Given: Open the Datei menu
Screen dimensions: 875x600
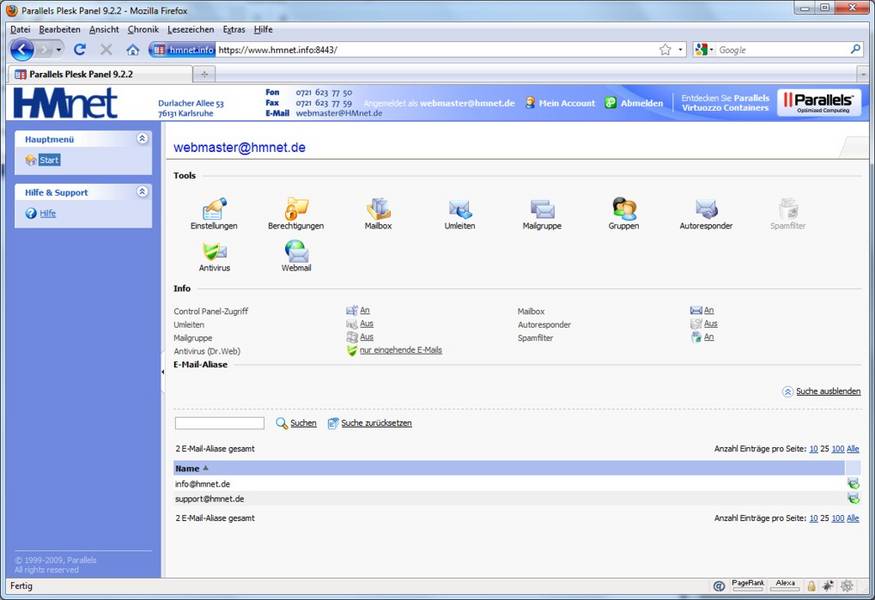Looking at the screenshot, I should point(20,30).
